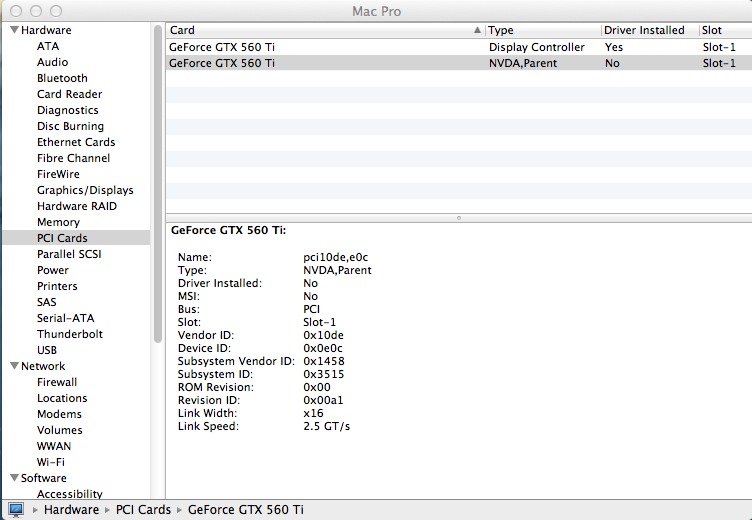Click the split pane divider handle
752x520 pixels.
click(459, 218)
